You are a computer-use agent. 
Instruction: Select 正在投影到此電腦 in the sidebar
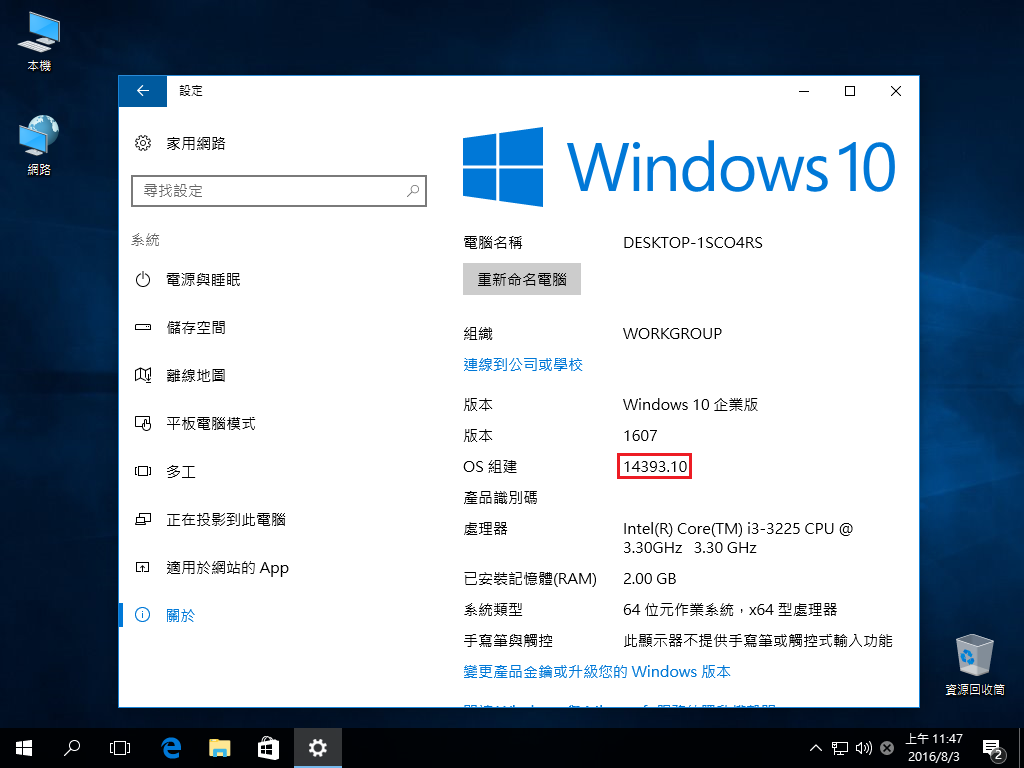(x=273, y=519)
